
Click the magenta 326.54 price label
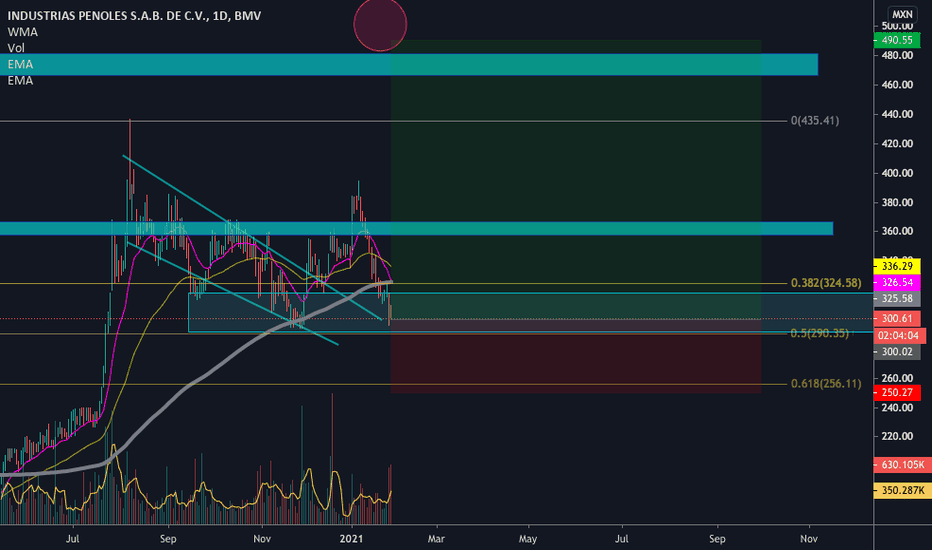897,282
